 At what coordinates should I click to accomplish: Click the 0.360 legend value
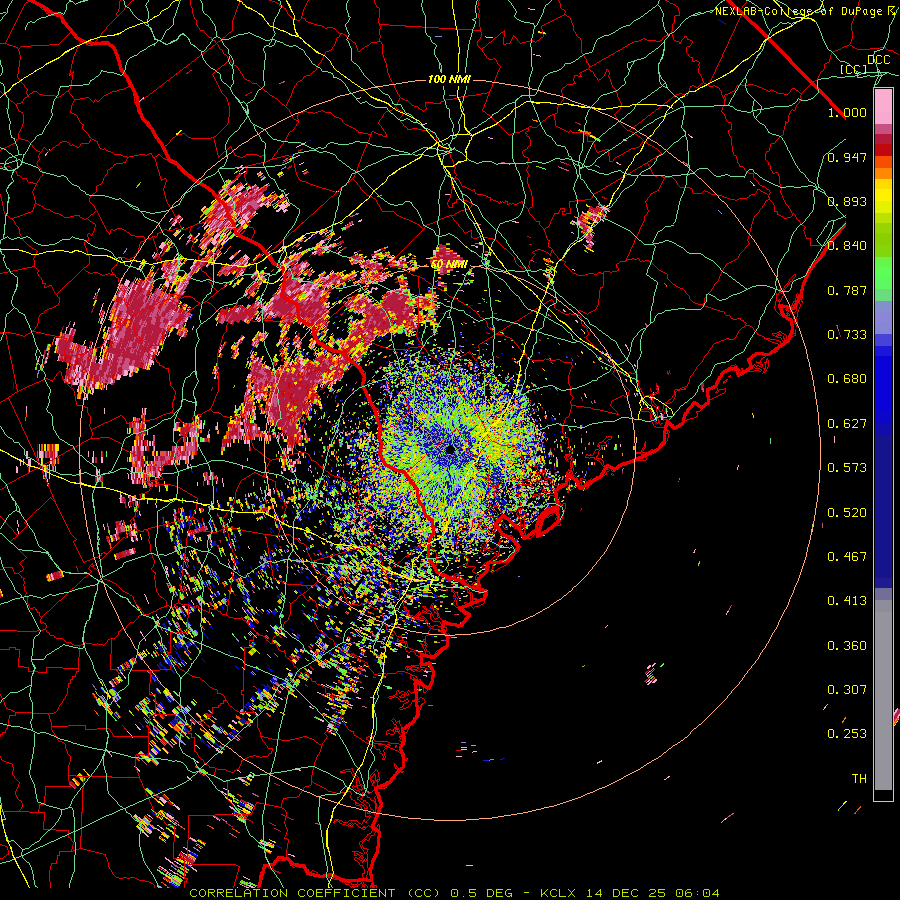(x=847, y=646)
